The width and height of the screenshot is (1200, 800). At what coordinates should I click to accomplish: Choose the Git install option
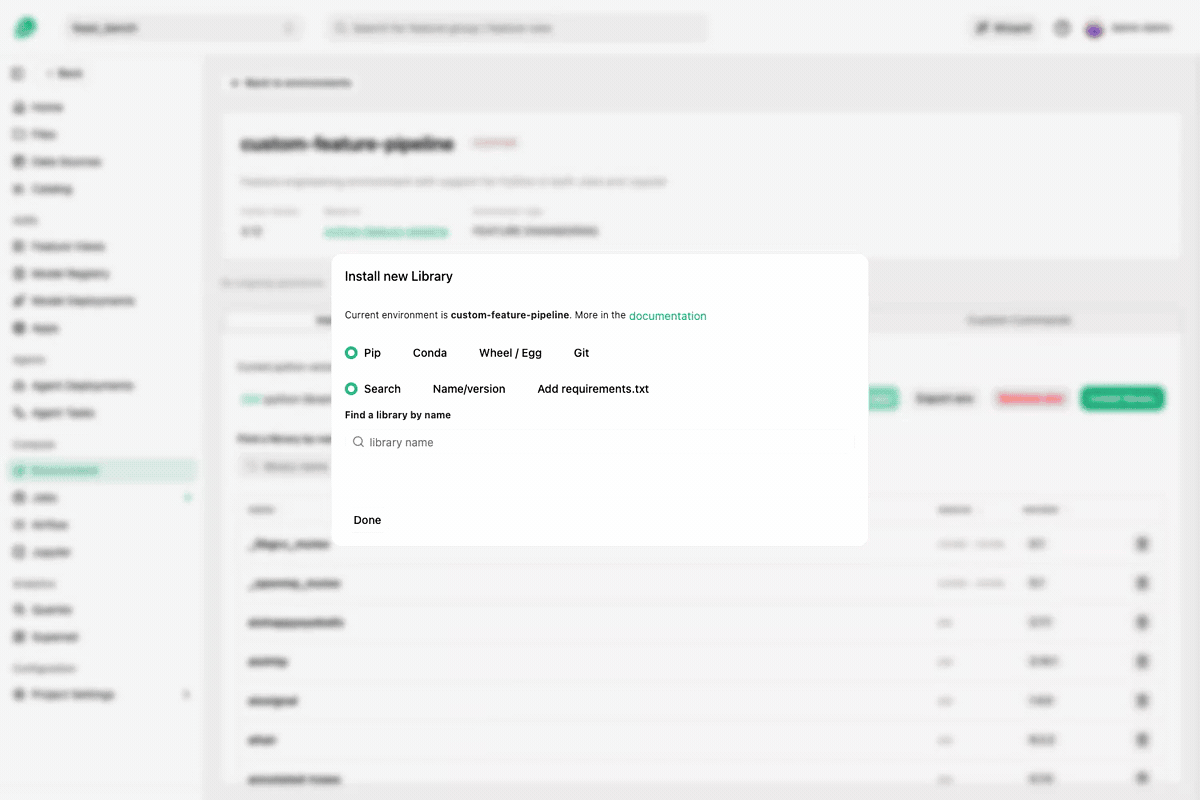coord(581,353)
